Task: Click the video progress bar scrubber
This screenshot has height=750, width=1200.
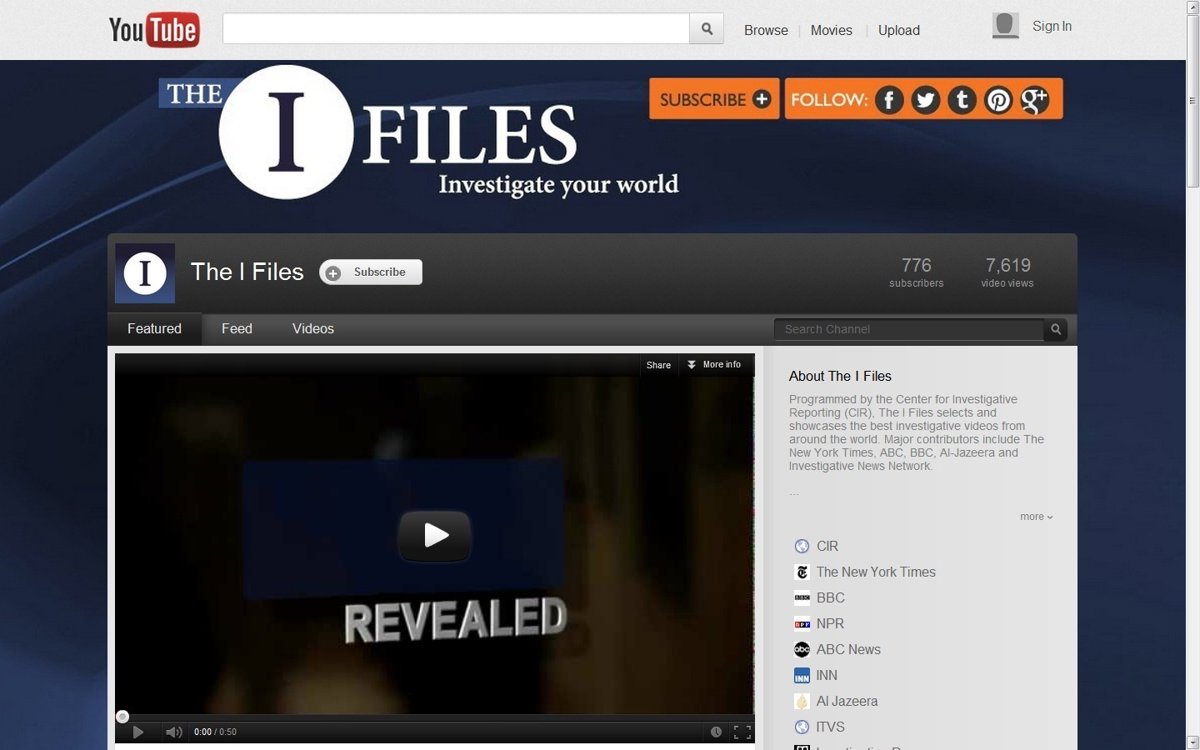Action: [x=122, y=716]
